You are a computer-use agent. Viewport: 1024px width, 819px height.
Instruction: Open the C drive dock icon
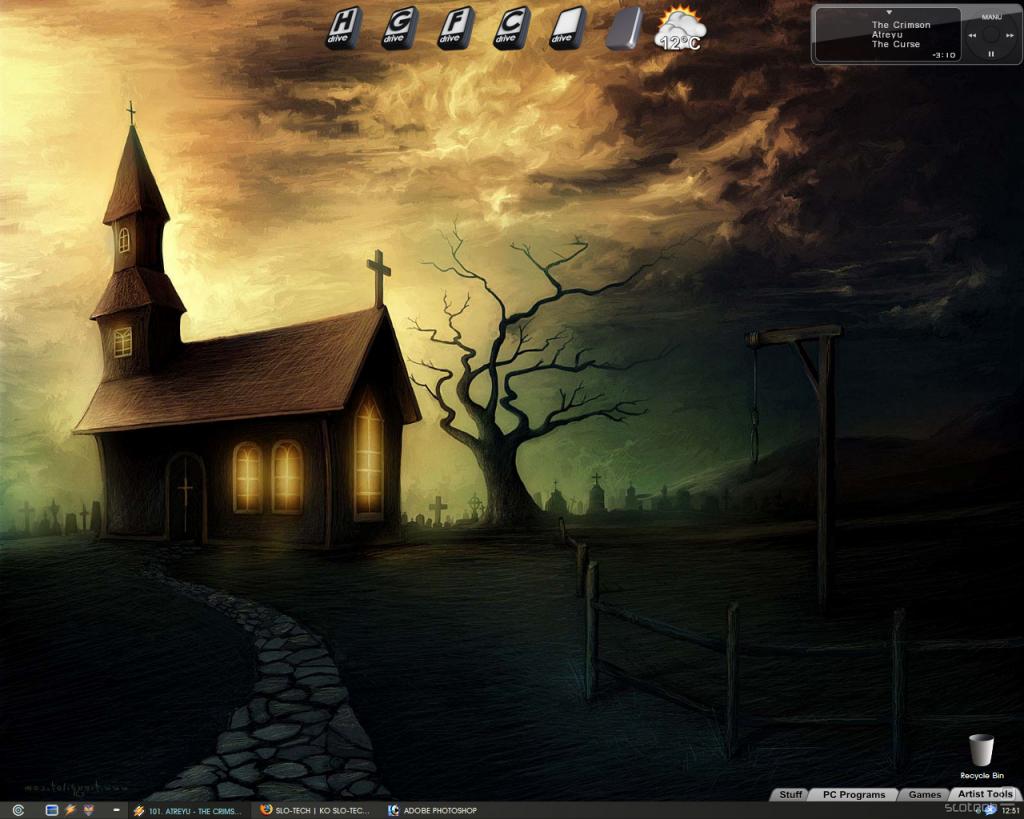tap(511, 28)
